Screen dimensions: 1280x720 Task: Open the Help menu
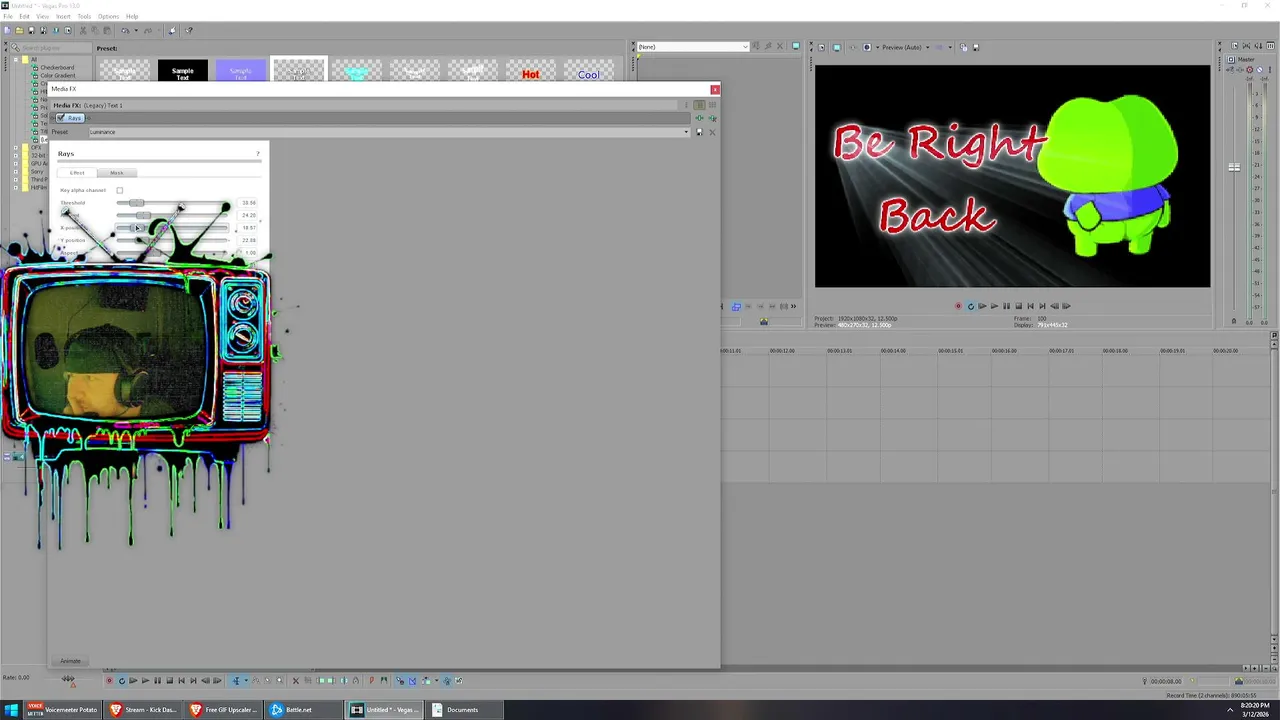pyautogui.click(x=132, y=16)
